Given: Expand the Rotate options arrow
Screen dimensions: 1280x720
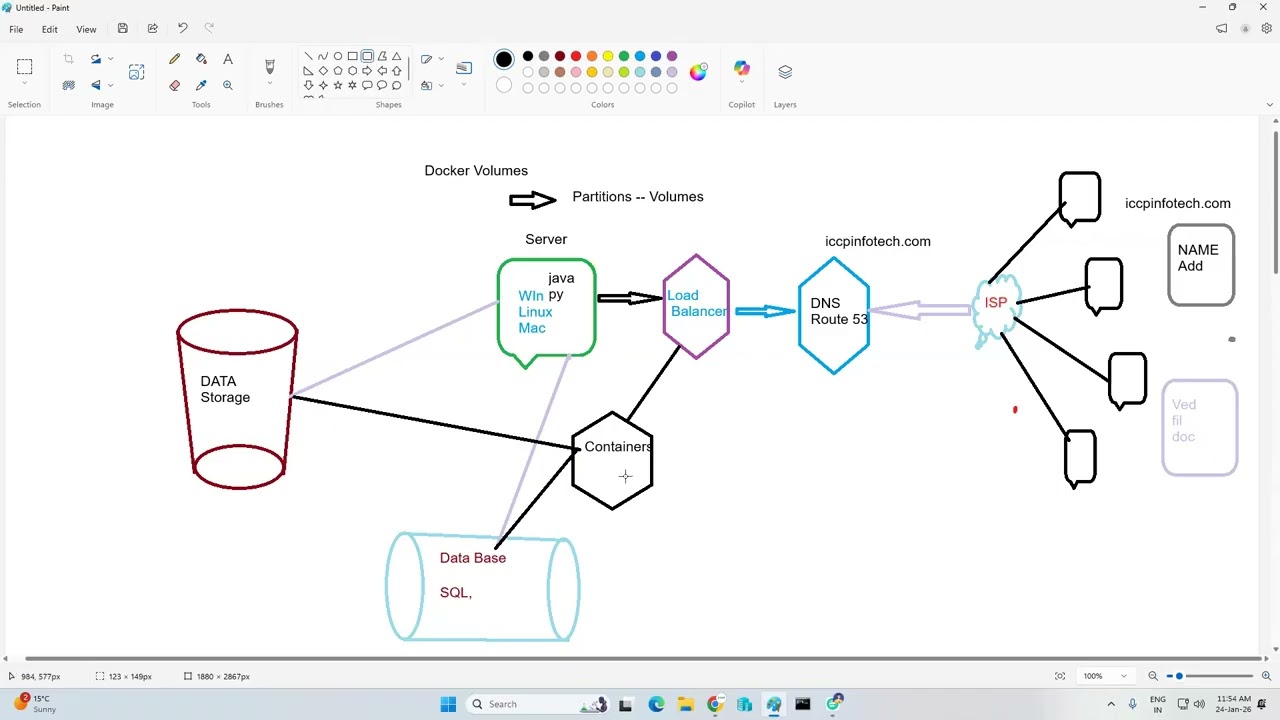Looking at the screenshot, I should point(110,60).
